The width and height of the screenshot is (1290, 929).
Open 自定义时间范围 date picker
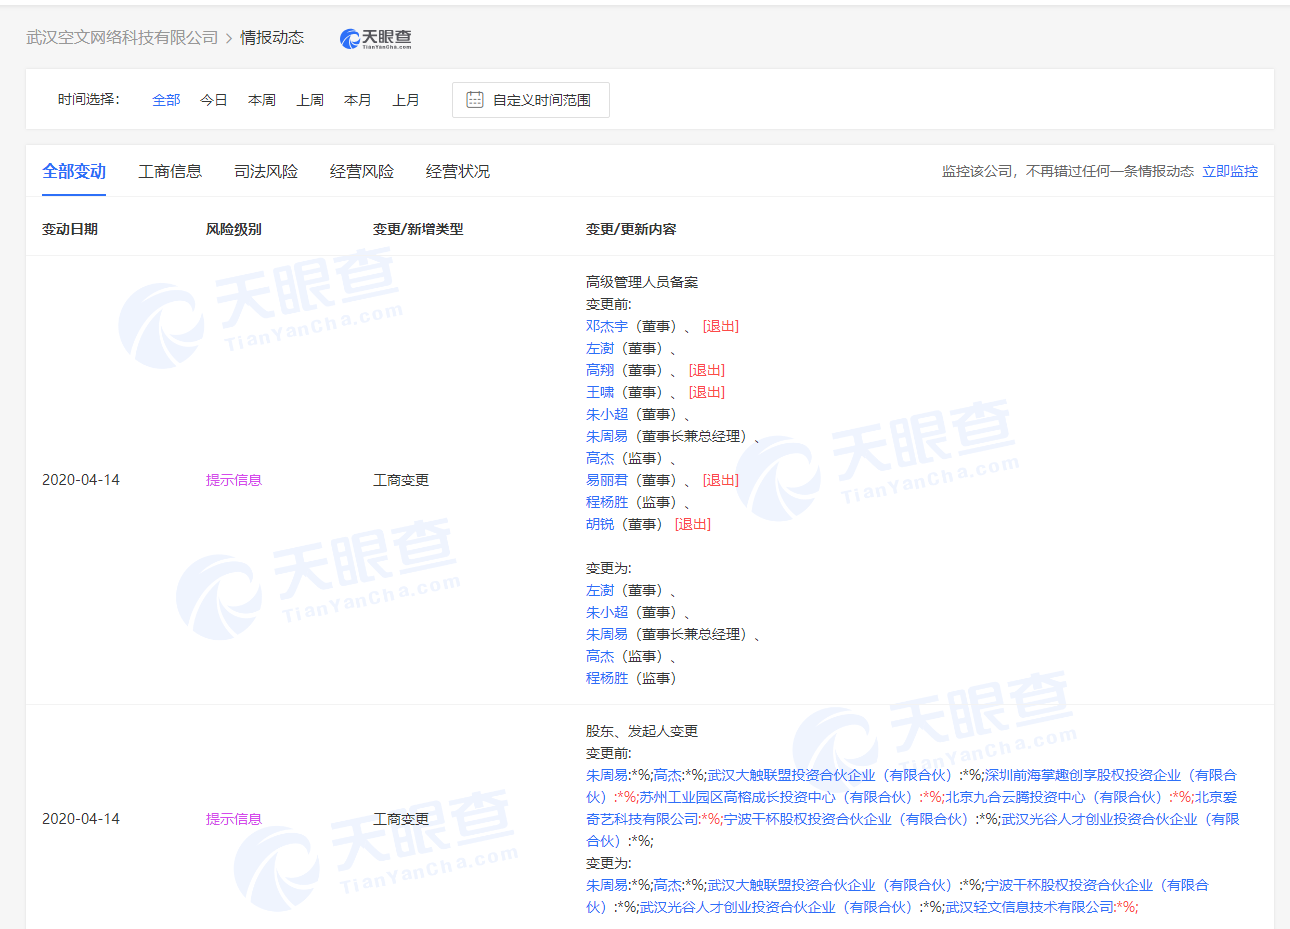(531, 100)
